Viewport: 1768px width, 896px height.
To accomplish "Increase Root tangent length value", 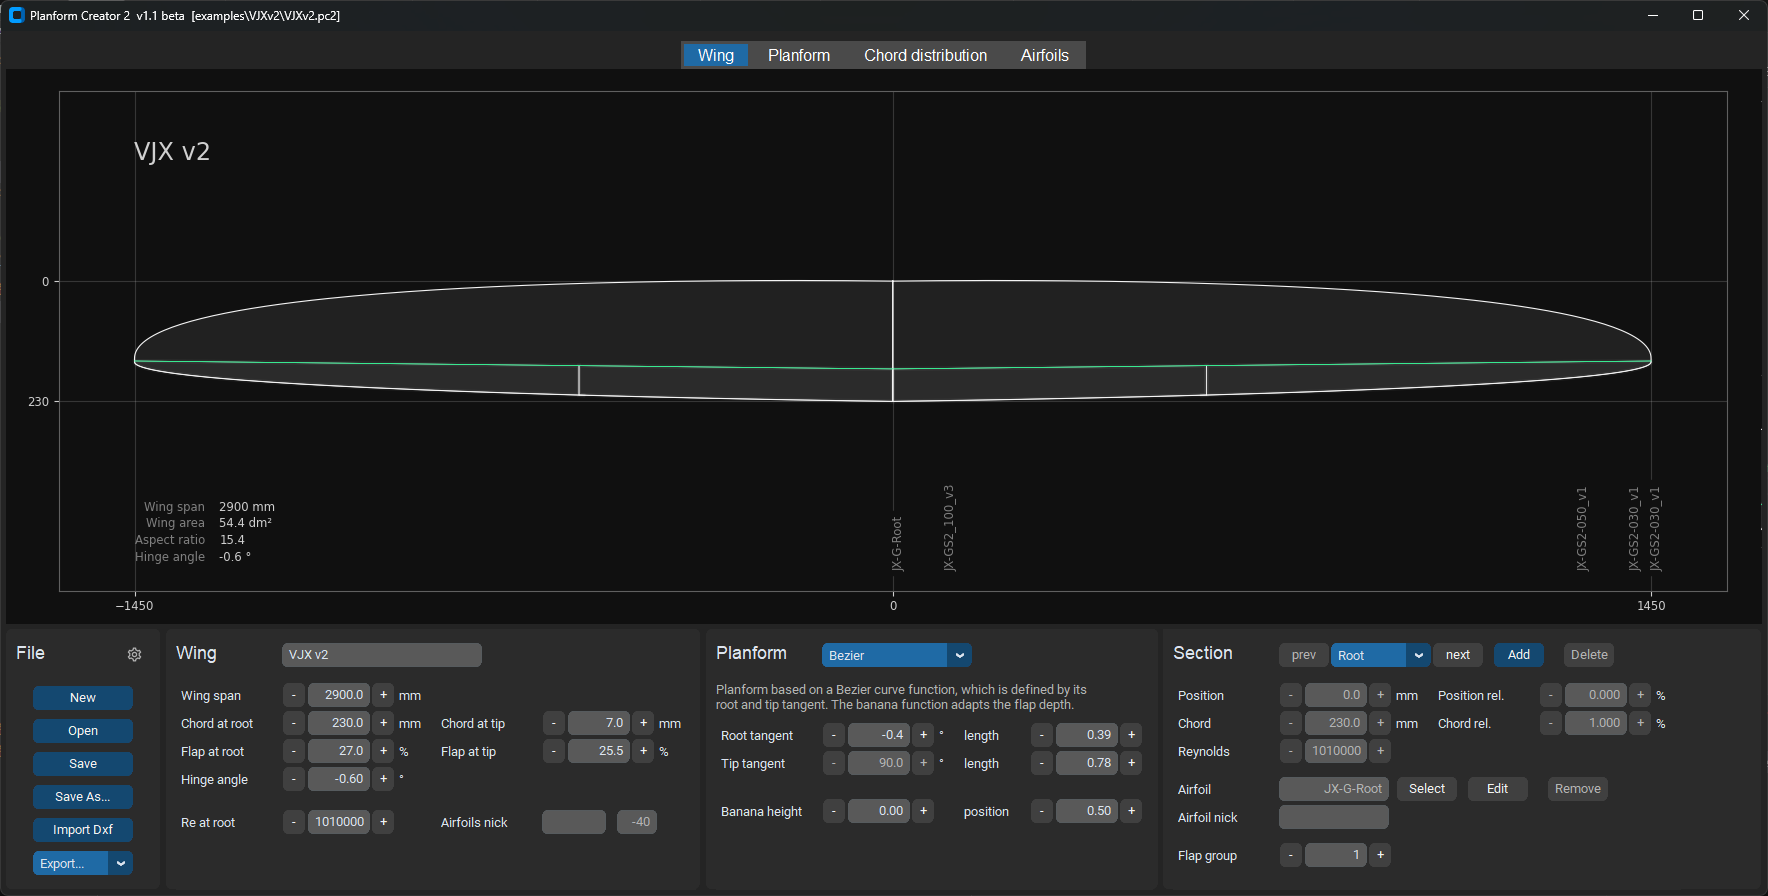I will tap(1132, 735).
